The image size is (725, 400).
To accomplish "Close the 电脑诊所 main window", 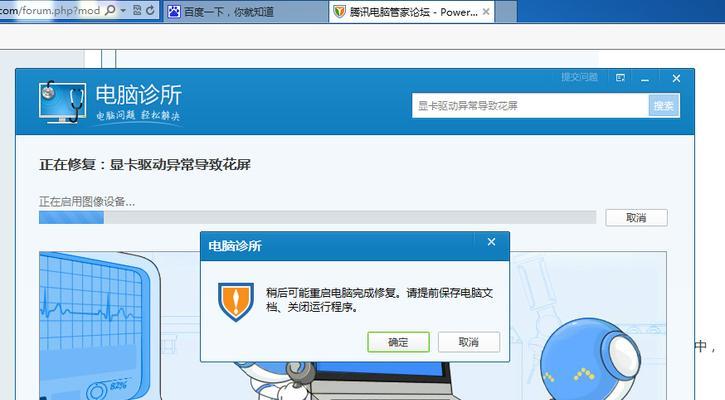I will pos(676,79).
